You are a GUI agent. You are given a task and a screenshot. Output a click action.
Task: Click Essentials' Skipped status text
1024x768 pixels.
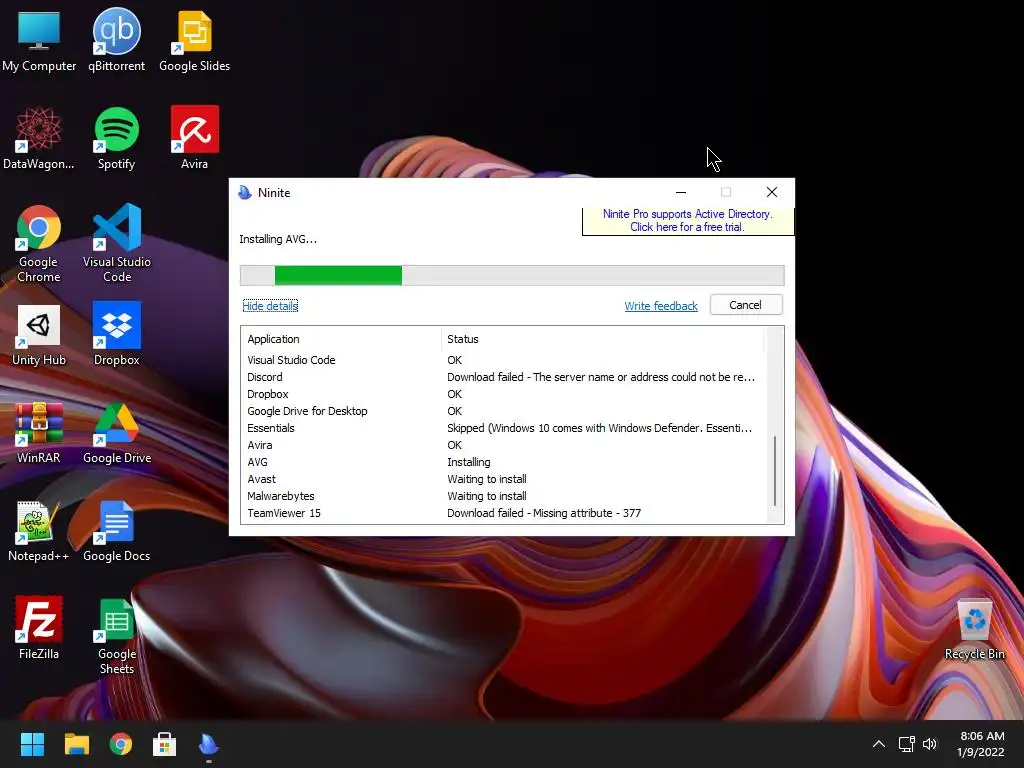tap(600, 428)
